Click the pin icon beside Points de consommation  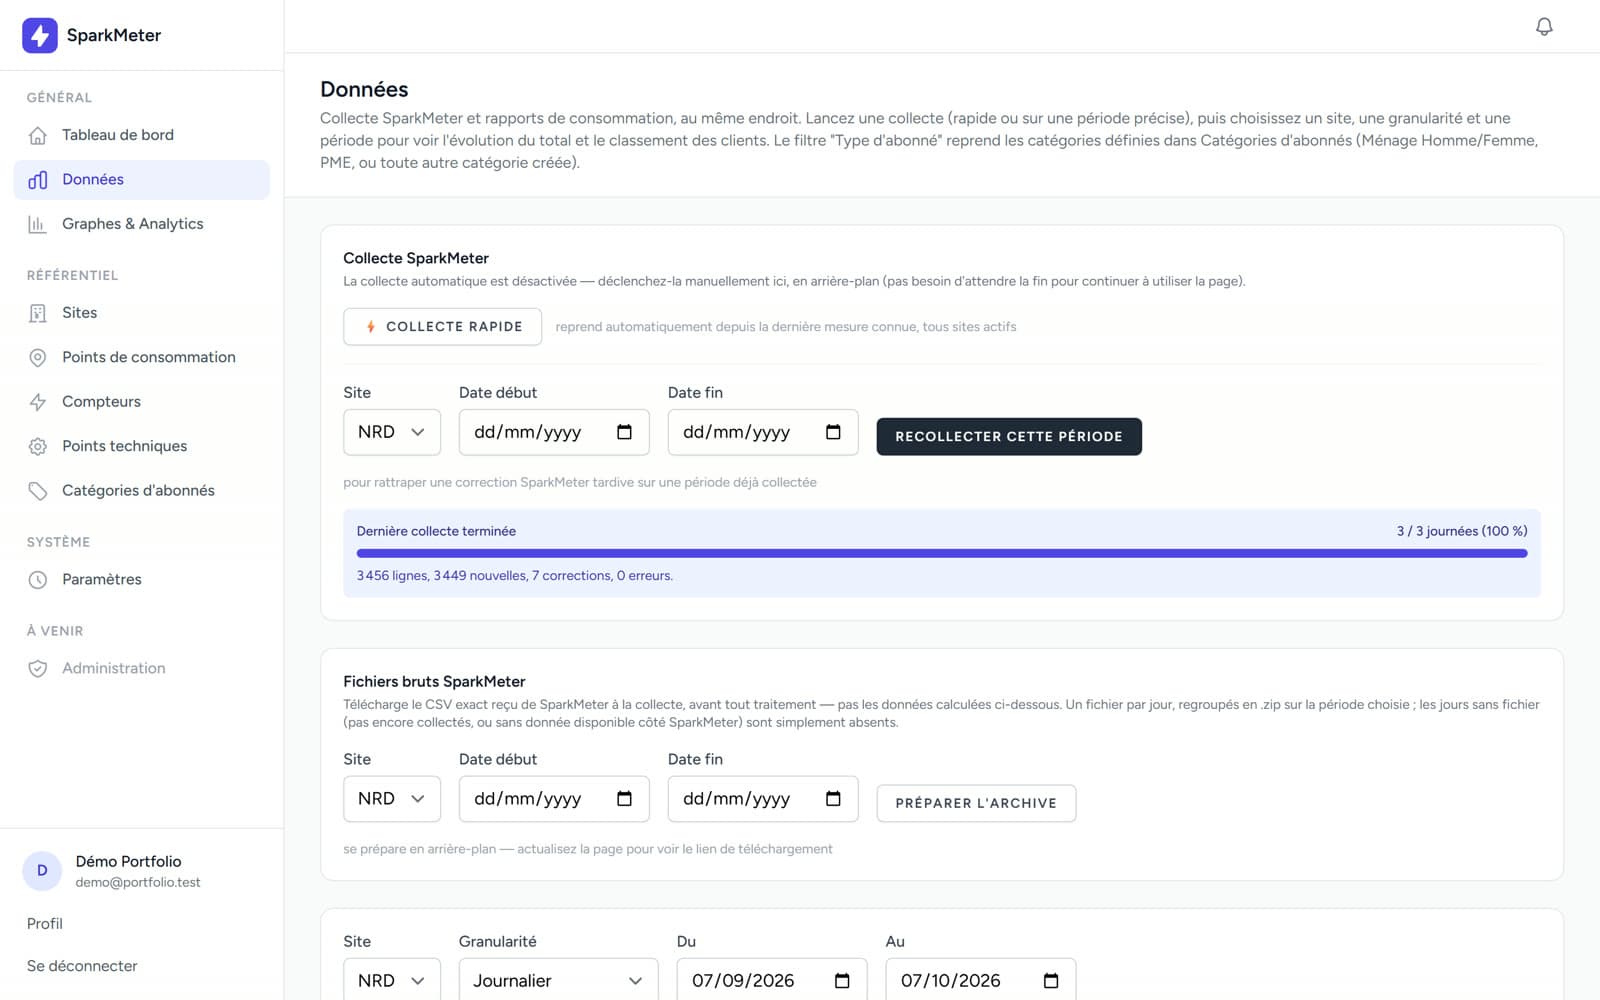coord(38,357)
